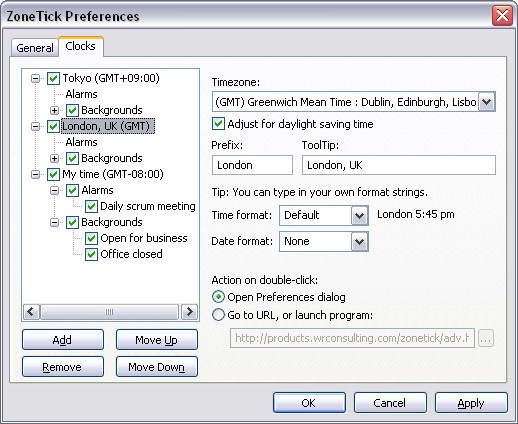The image size is (518, 424).
Task: Toggle Backgrounds checkbox under Tokyo
Action: tap(72, 110)
